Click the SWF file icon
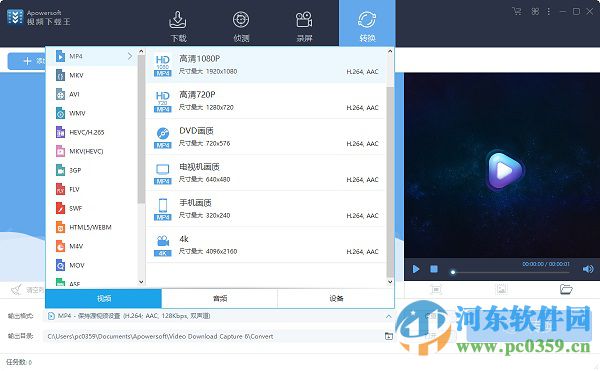The image size is (600, 371). [60, 208]
